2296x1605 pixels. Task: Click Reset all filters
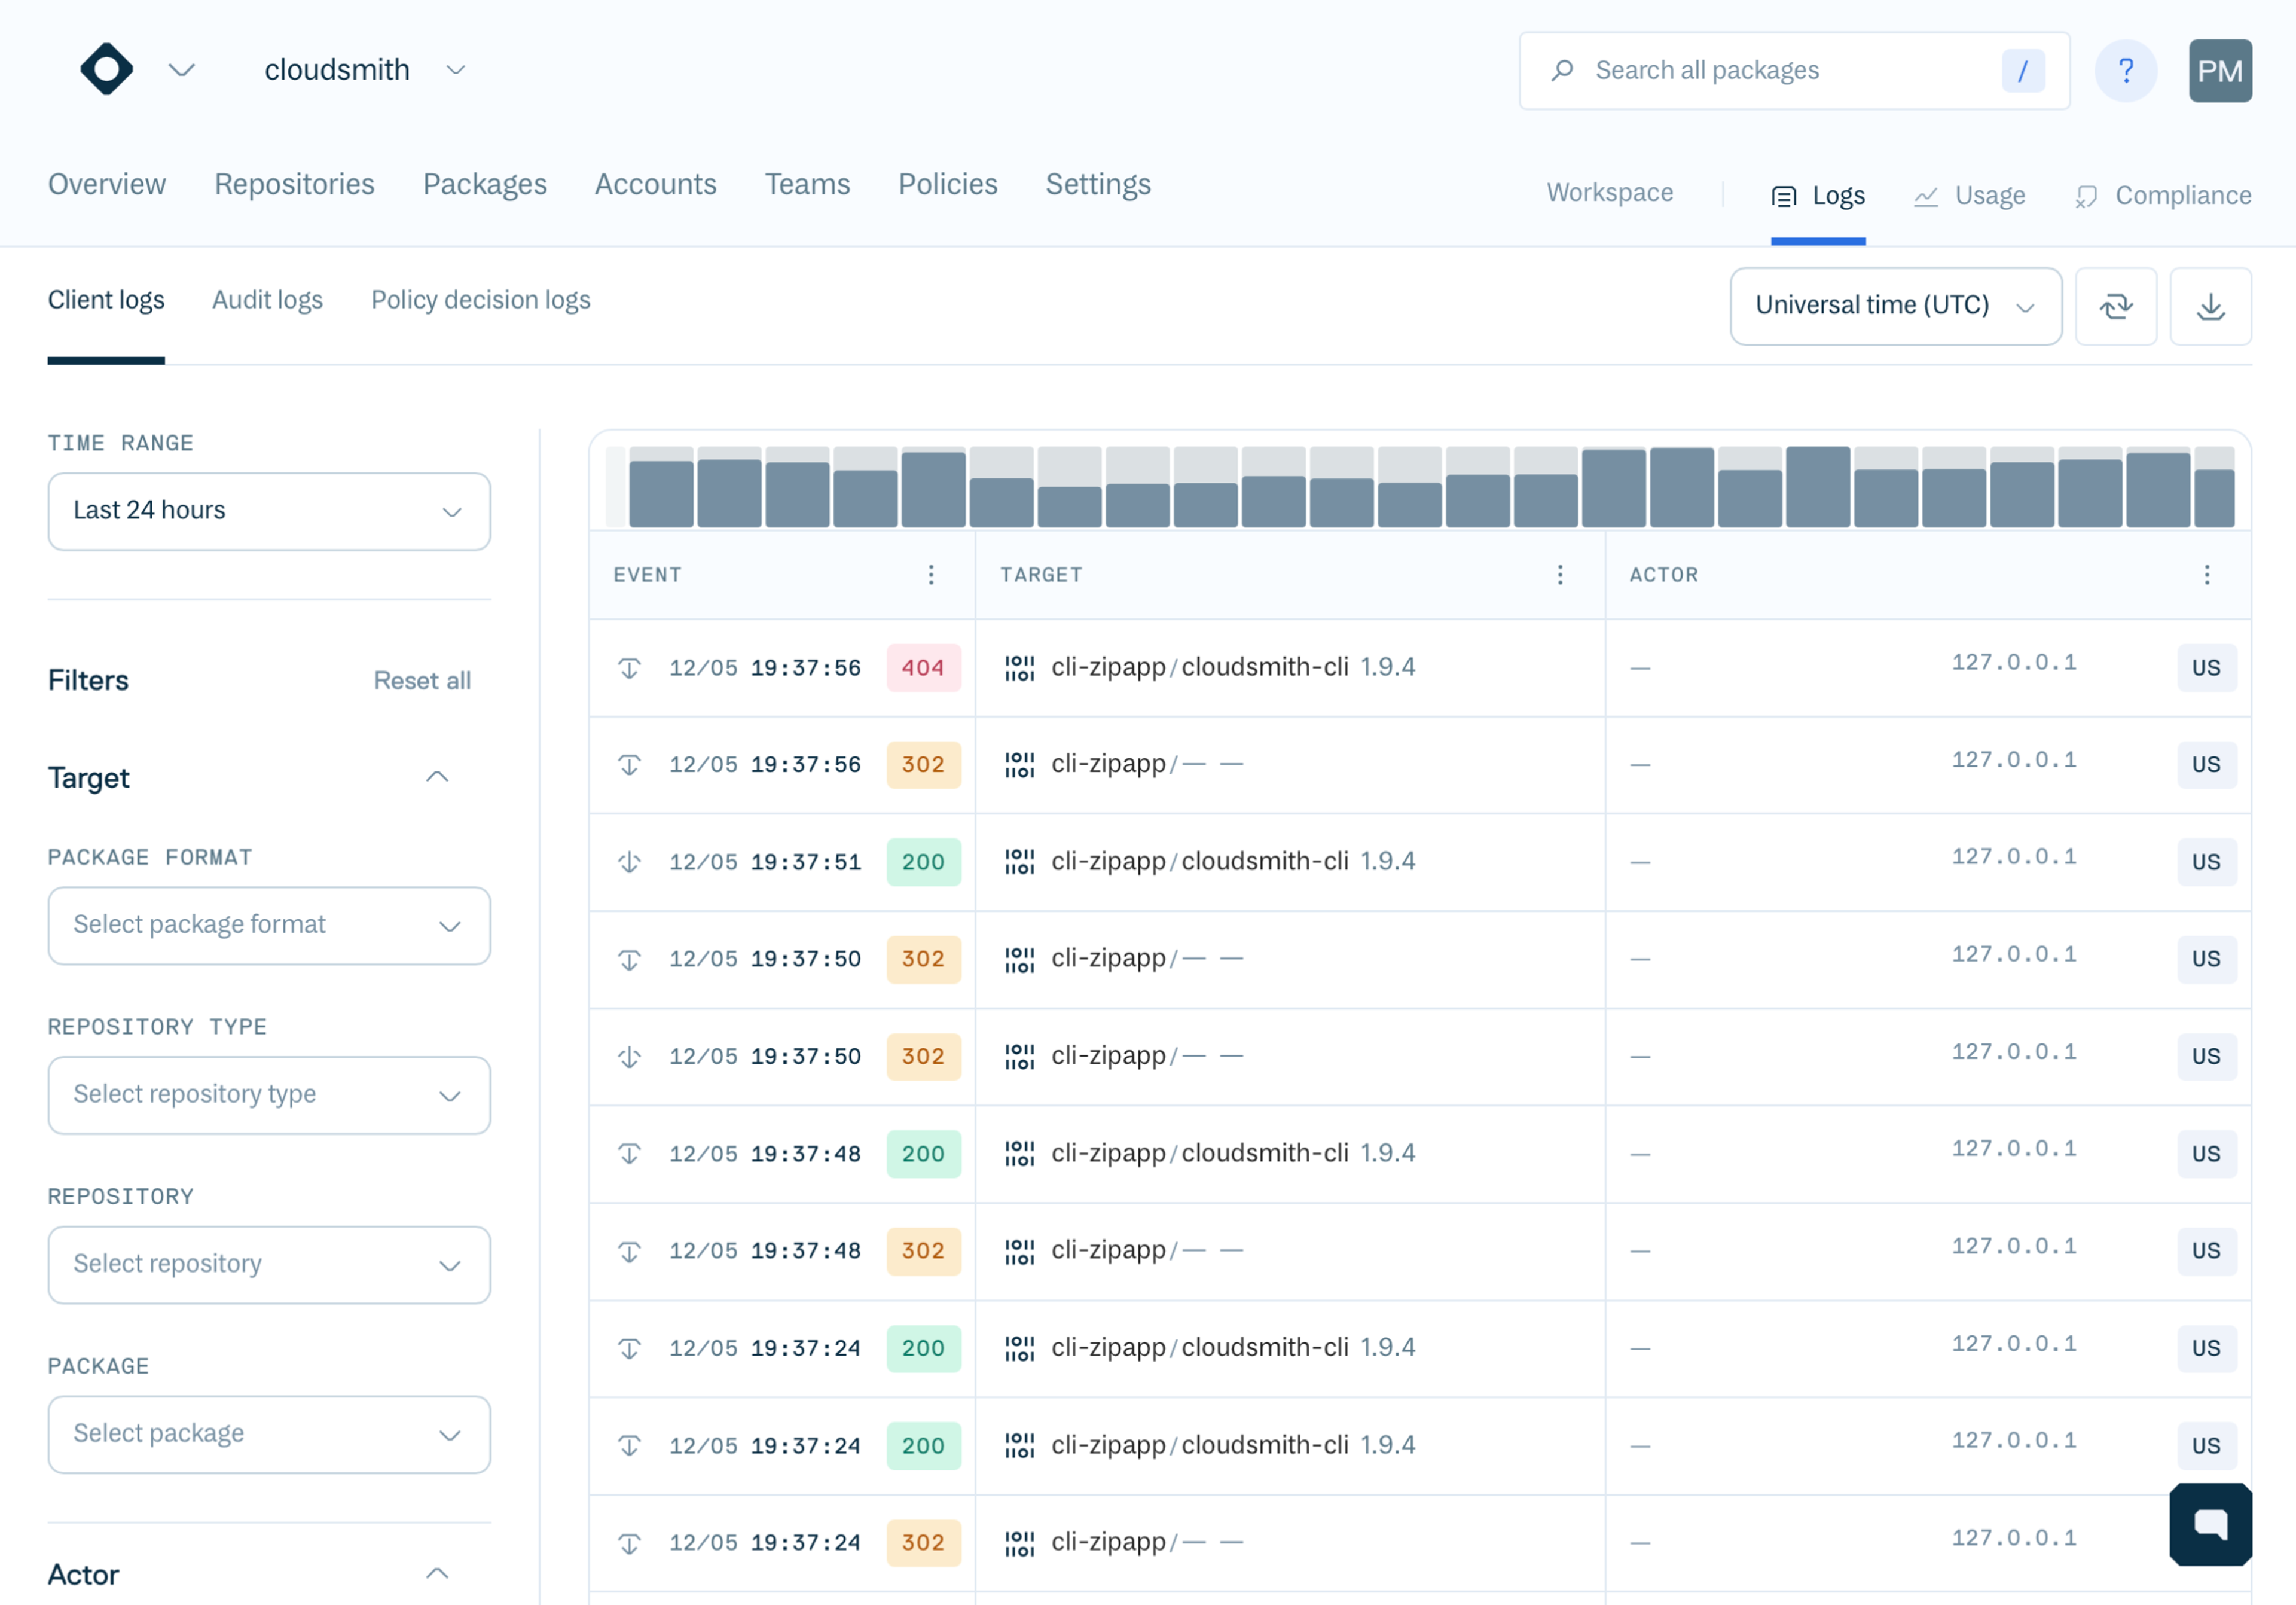tap(422, 681)
